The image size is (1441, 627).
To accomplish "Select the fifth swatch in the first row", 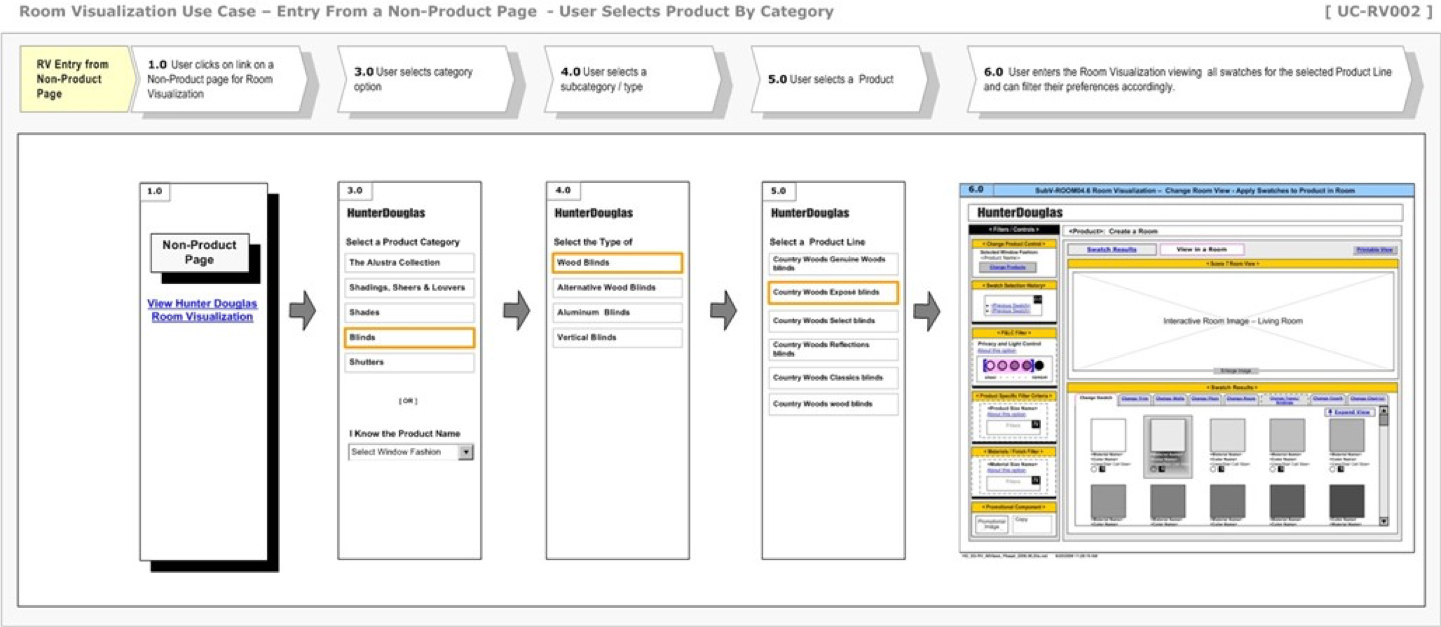I will [x=1346, y=436].
